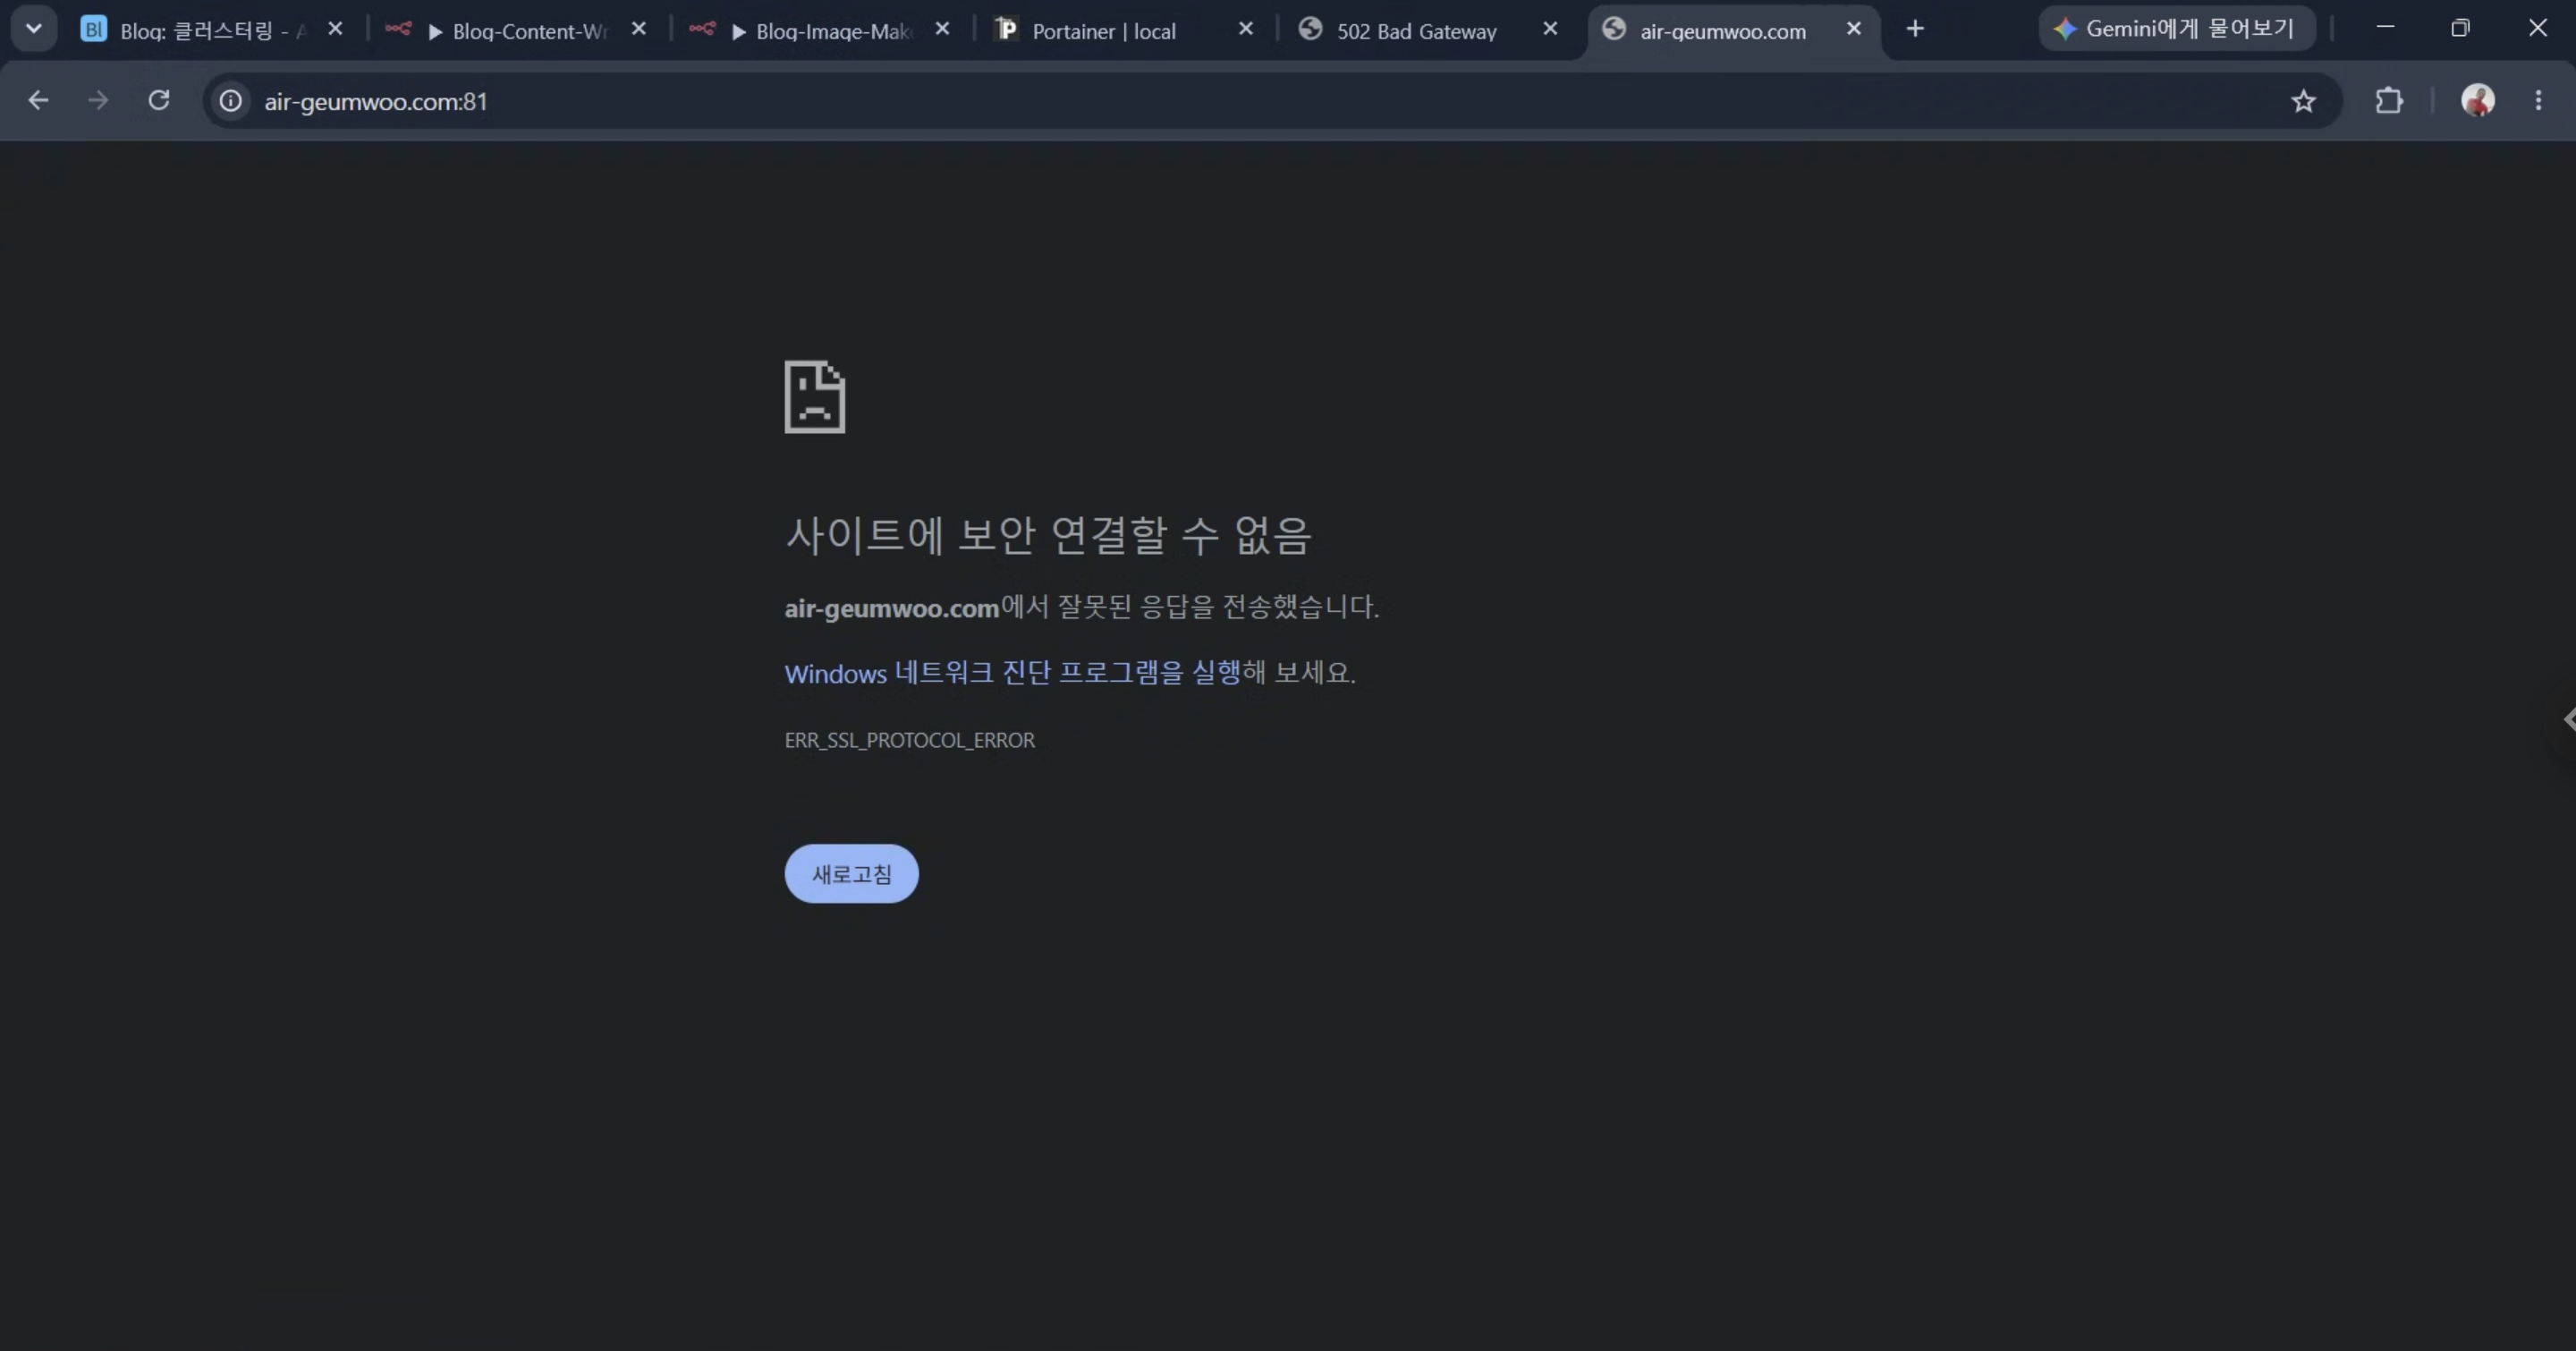Click the 사이트에 보안 연결할 수 없음 heading

click(x=1047, y=536)
